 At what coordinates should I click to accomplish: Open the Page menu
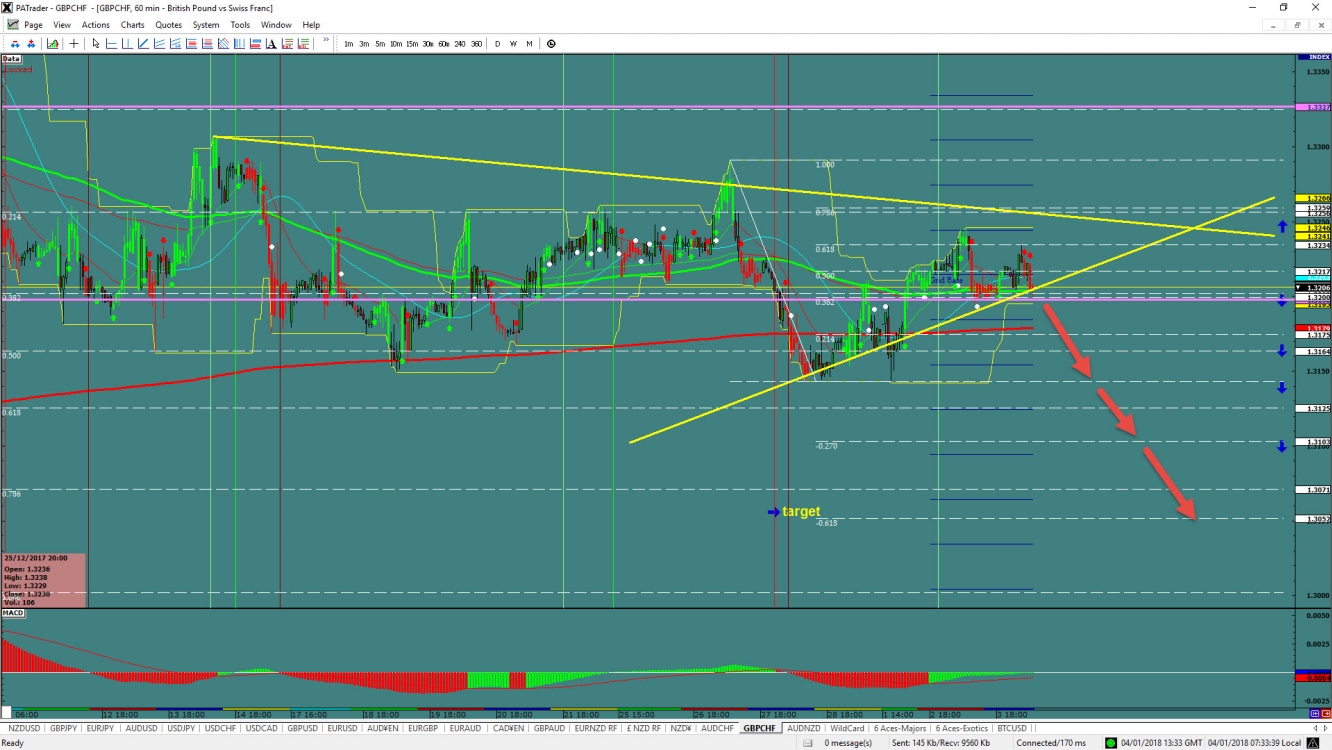pos(33,25)
